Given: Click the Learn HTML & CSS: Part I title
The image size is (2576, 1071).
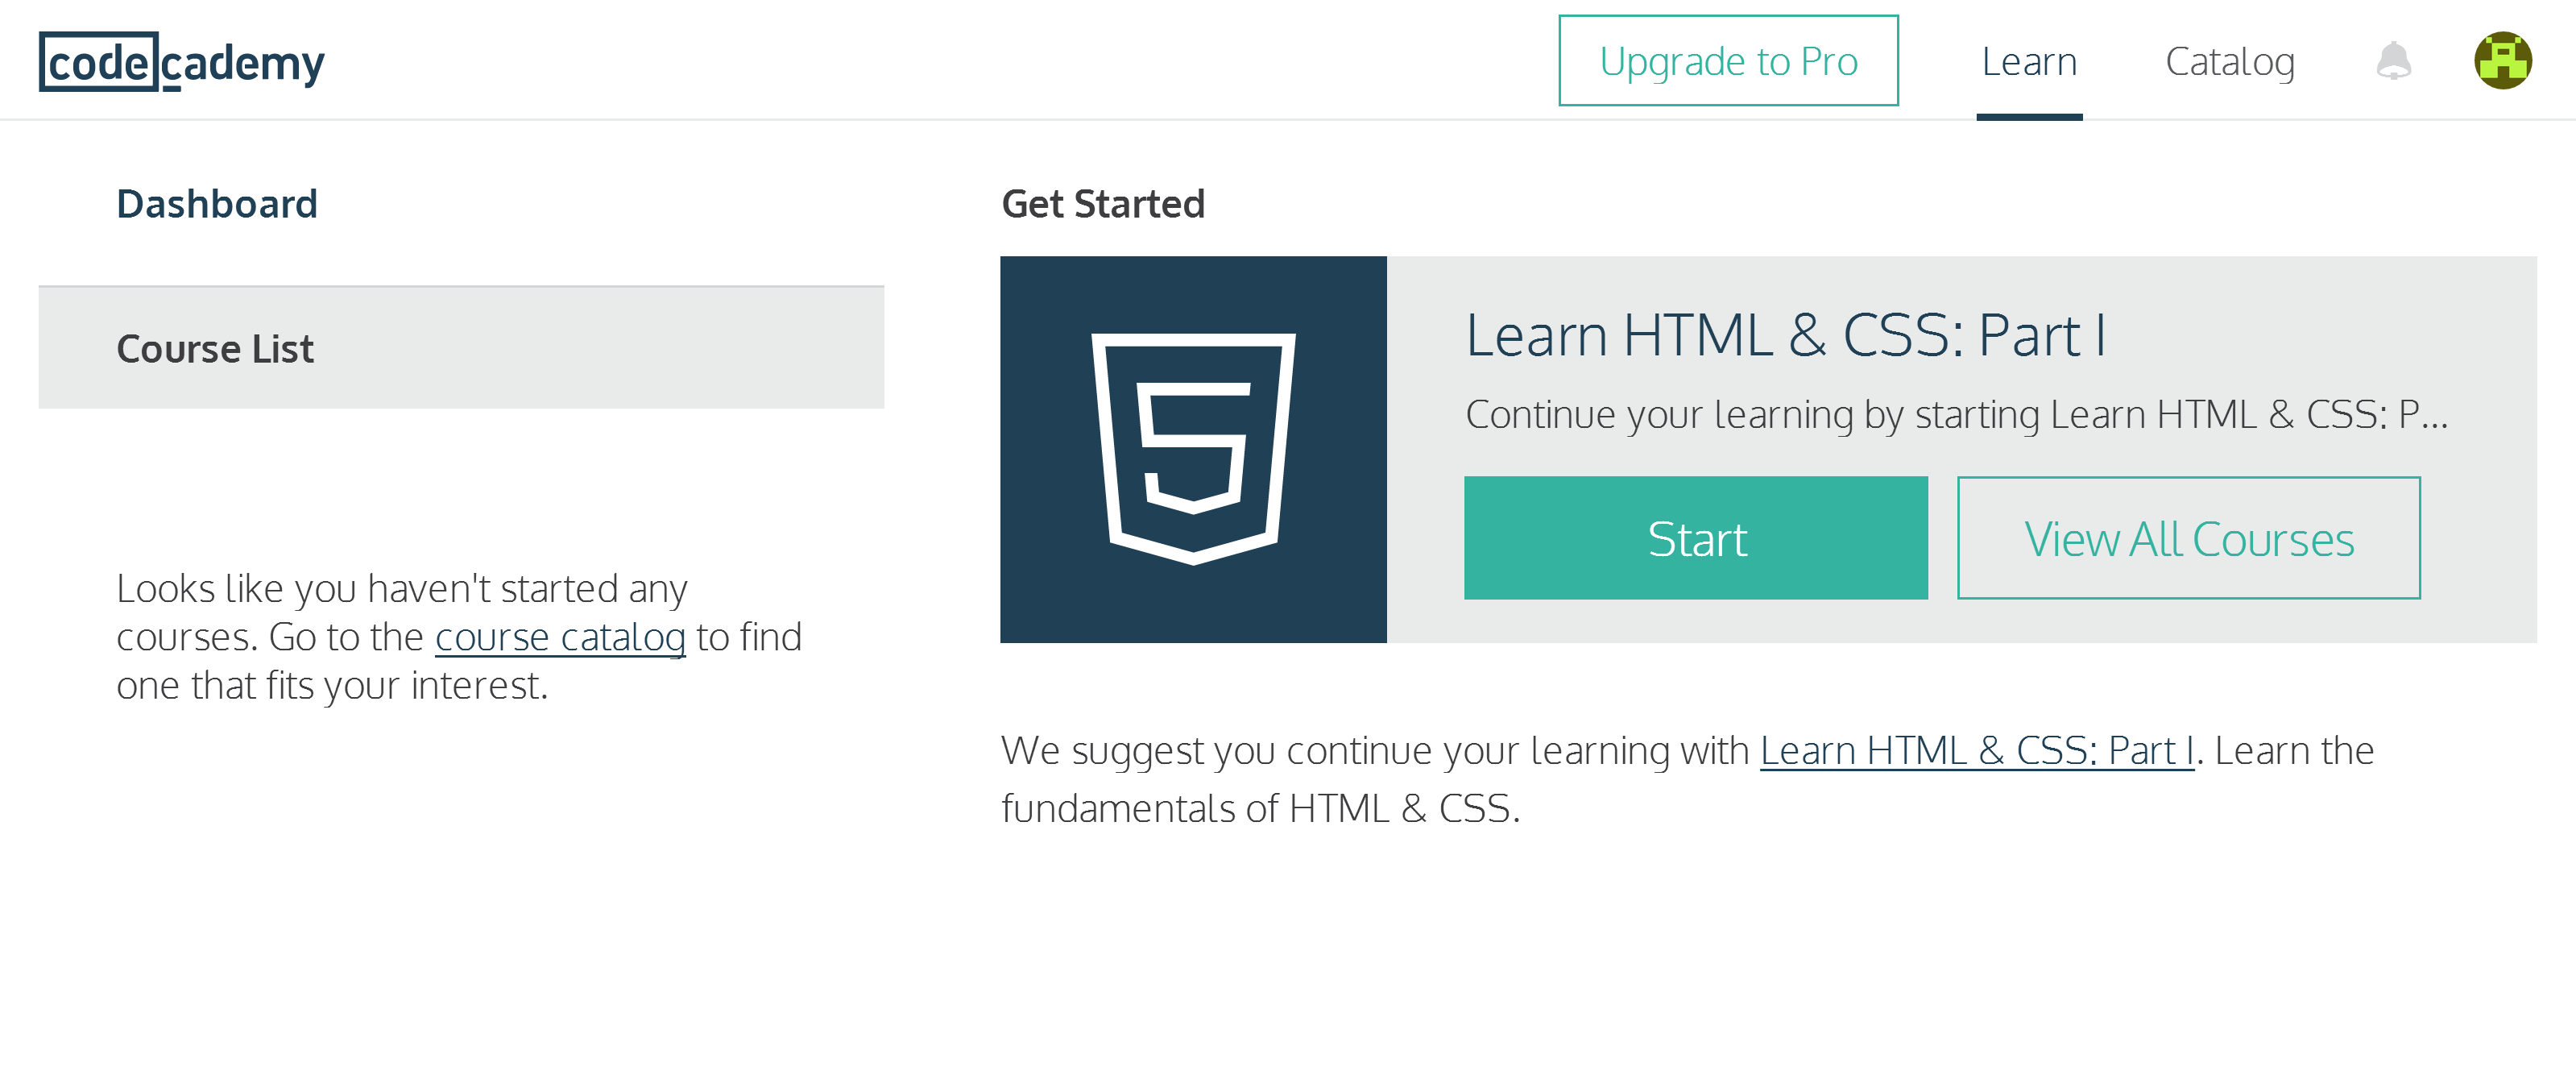Looking at the screenshot, I should (x=1786, y=335).
